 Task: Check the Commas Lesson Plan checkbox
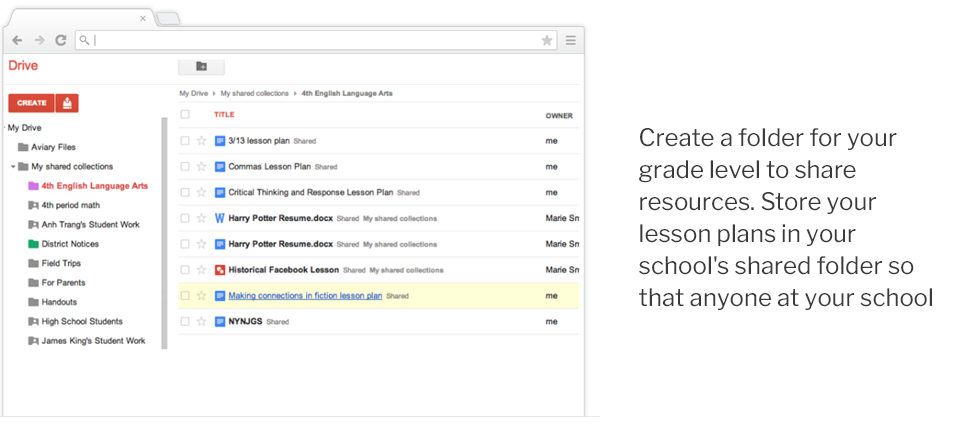tap(184, 167)
